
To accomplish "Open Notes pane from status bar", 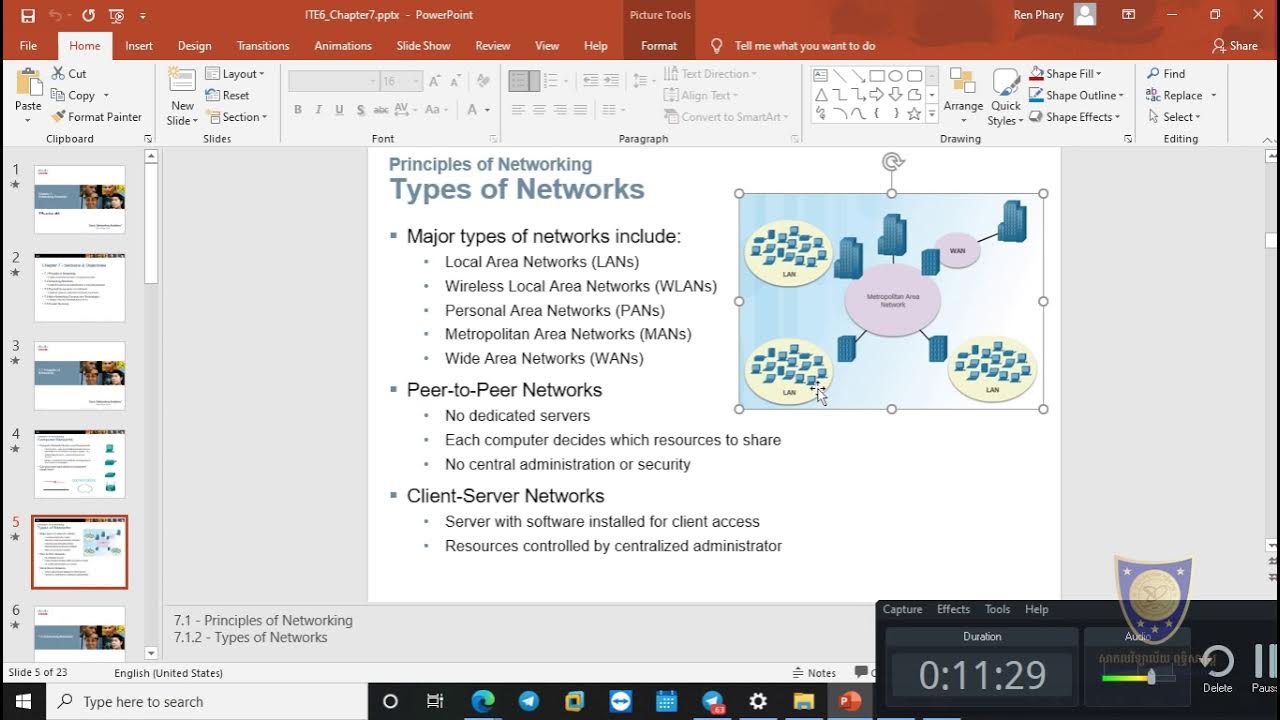I will coord(814,673).
